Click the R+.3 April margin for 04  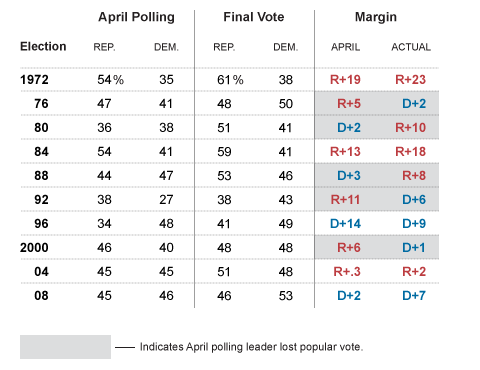(x=347, y=272)
